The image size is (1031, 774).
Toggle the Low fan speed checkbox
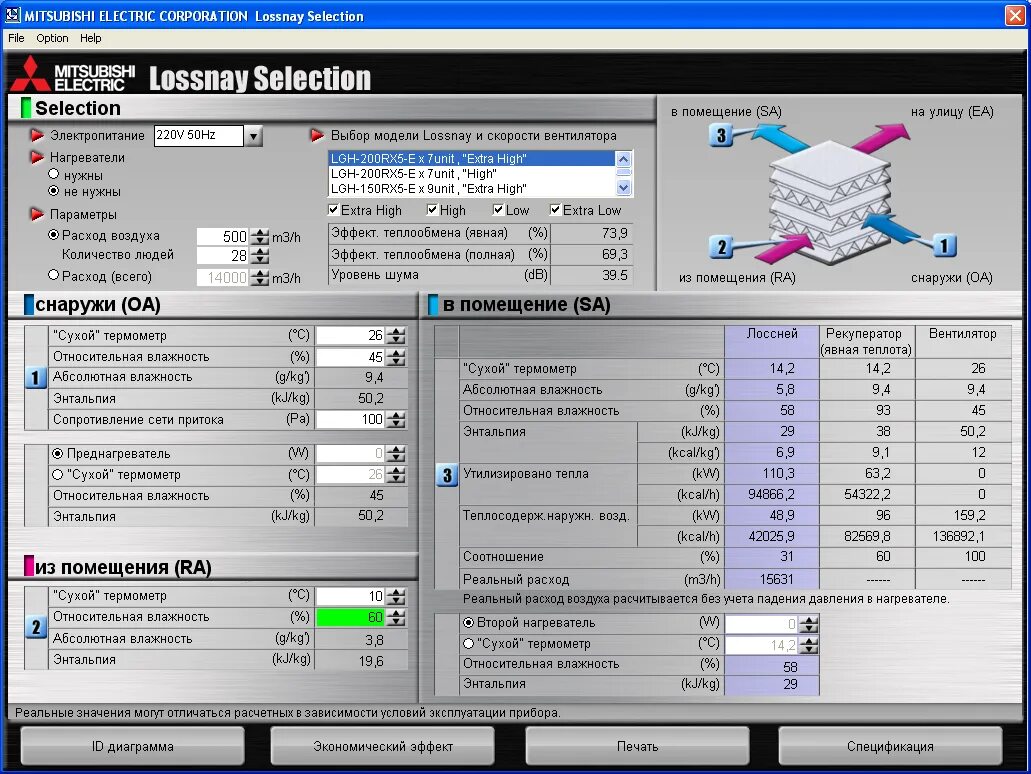[498, 210]
